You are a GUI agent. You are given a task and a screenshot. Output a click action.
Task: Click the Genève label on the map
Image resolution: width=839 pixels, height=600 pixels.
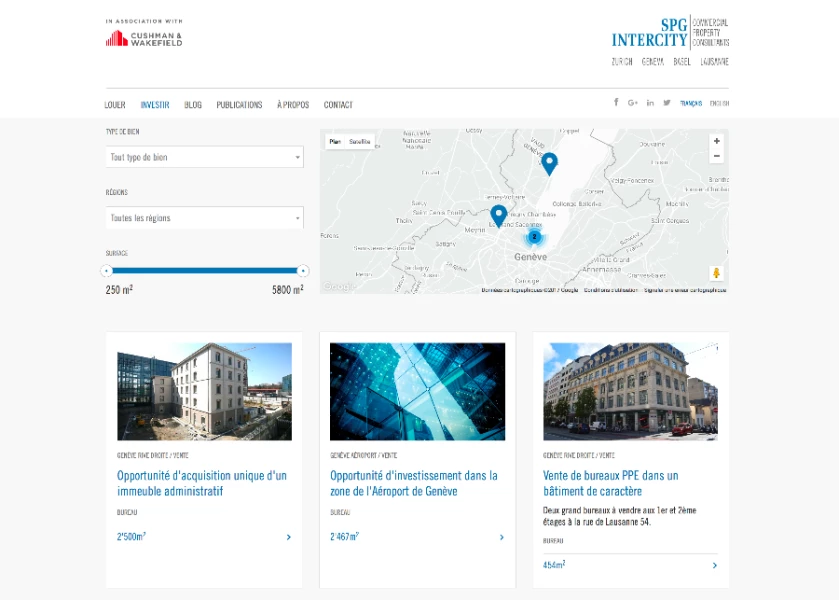[530, 257]
